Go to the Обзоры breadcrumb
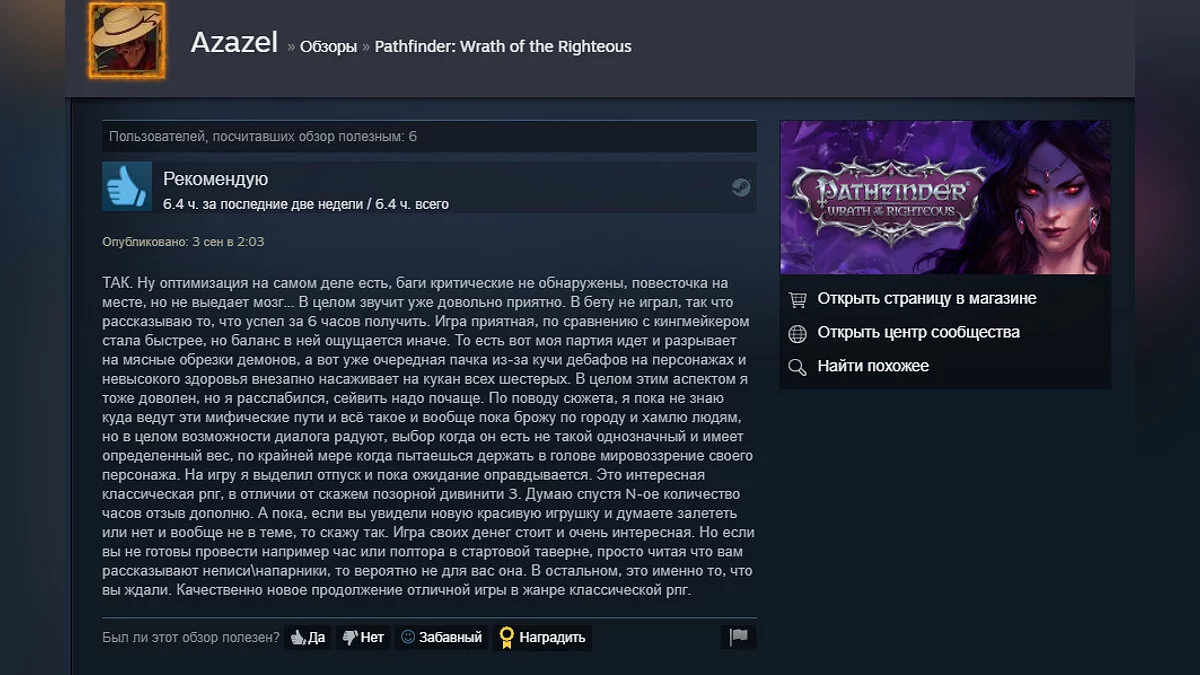The height and width of the screenshot is (675, 1200). coord(328,46)
